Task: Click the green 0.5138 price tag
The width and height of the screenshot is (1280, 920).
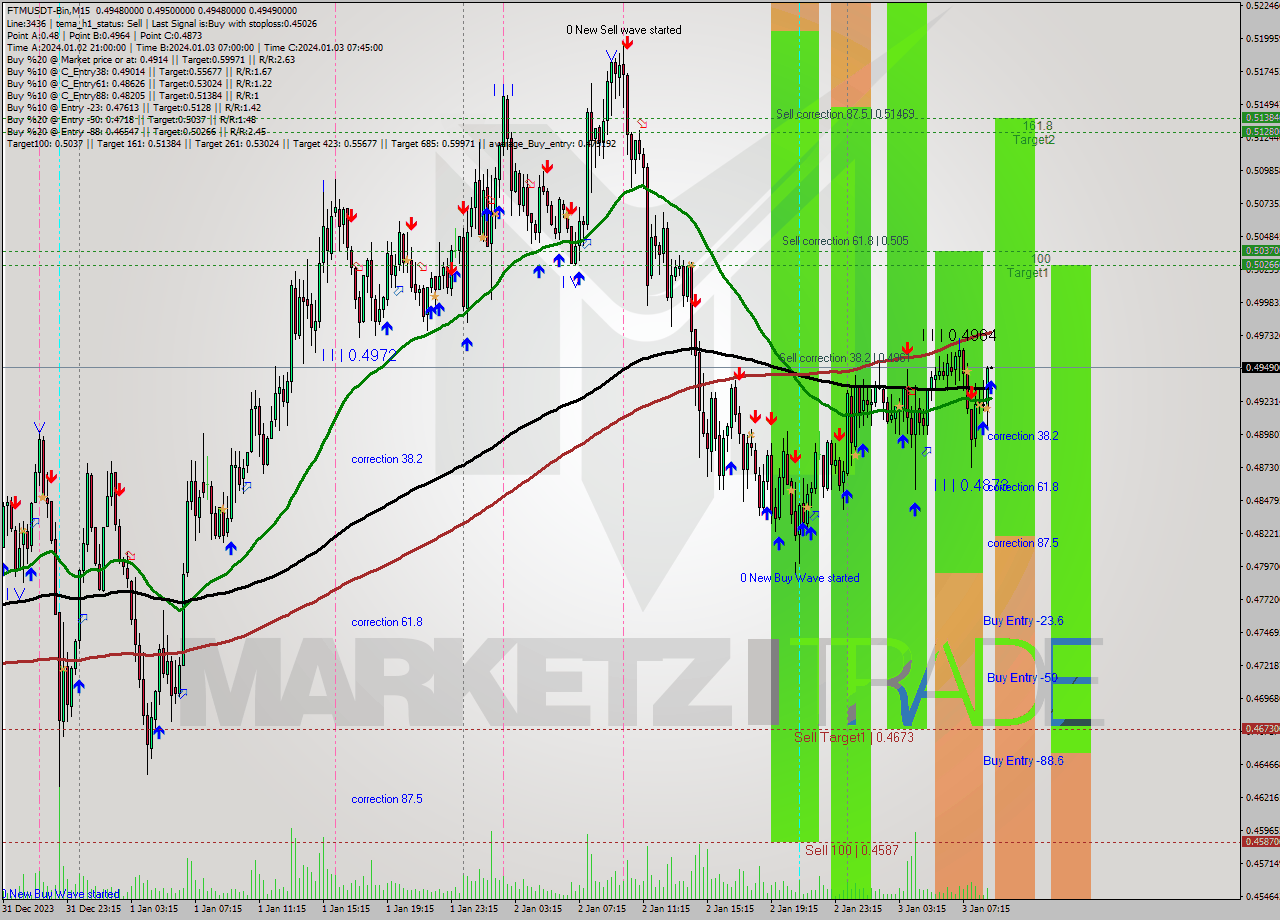Action: point(1260,117)
